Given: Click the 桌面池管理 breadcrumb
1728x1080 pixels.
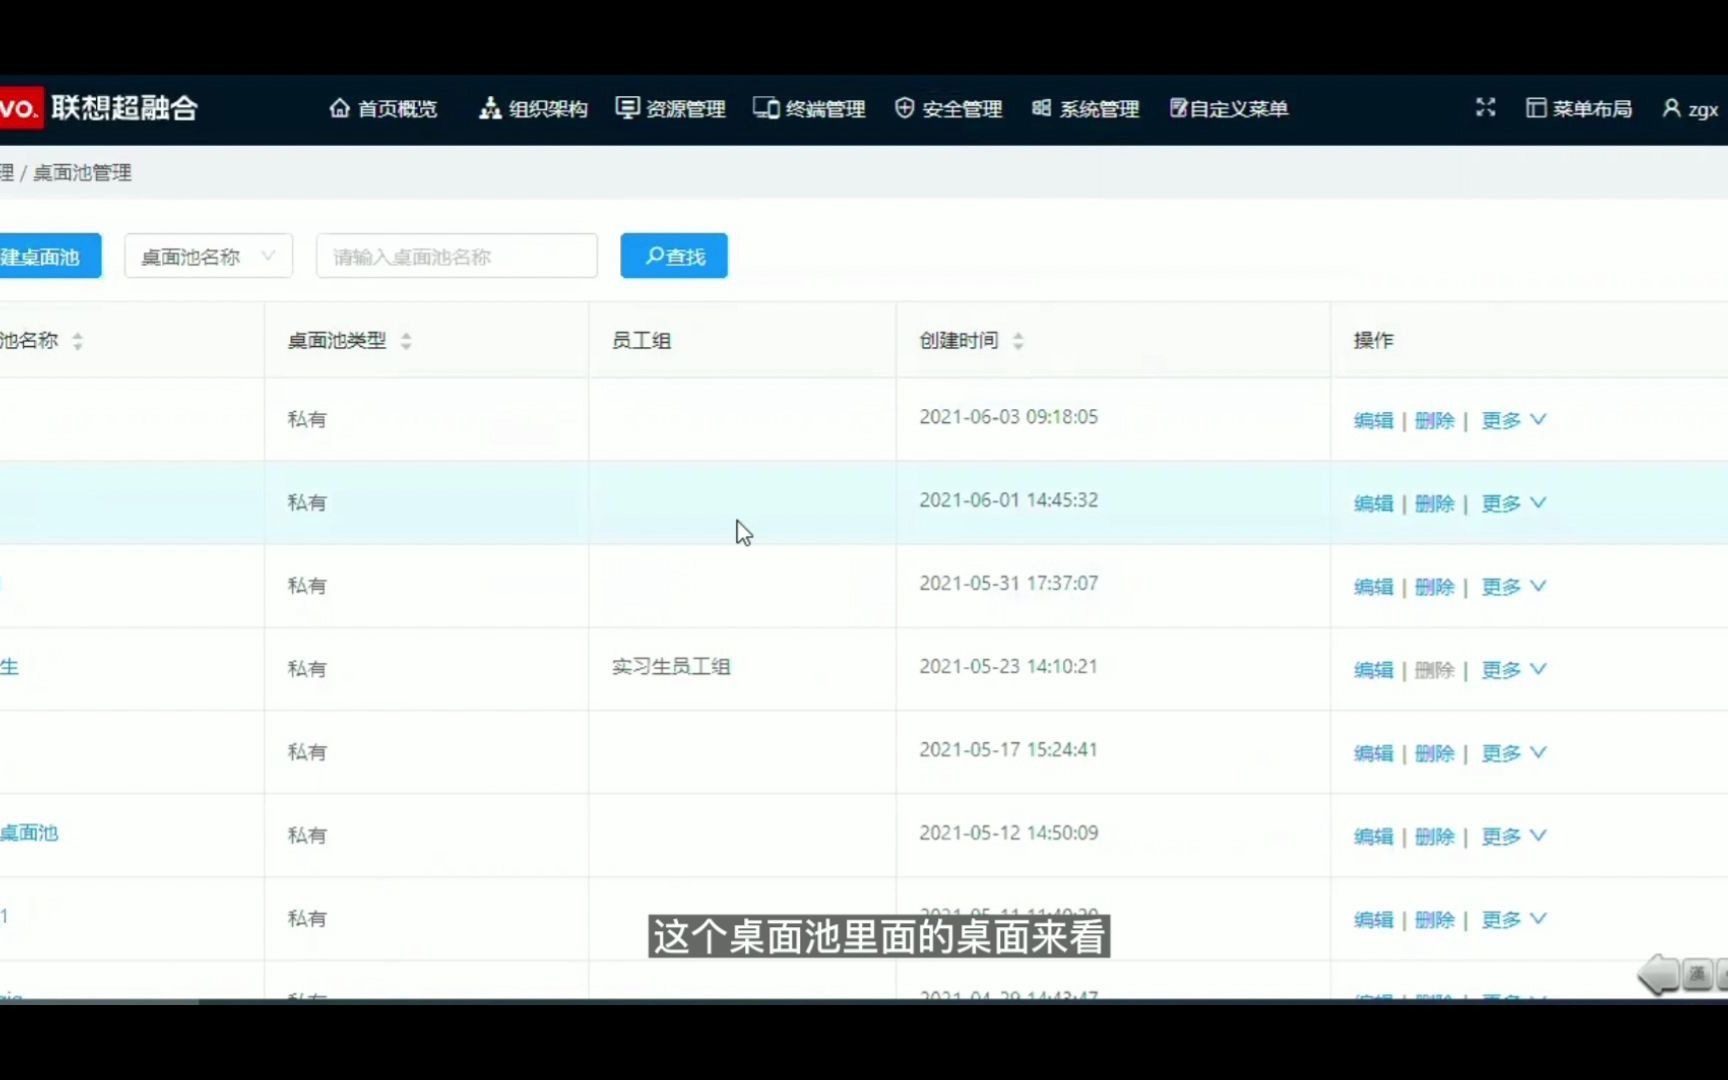Looking at the screenshot, I should pos(82,173).
